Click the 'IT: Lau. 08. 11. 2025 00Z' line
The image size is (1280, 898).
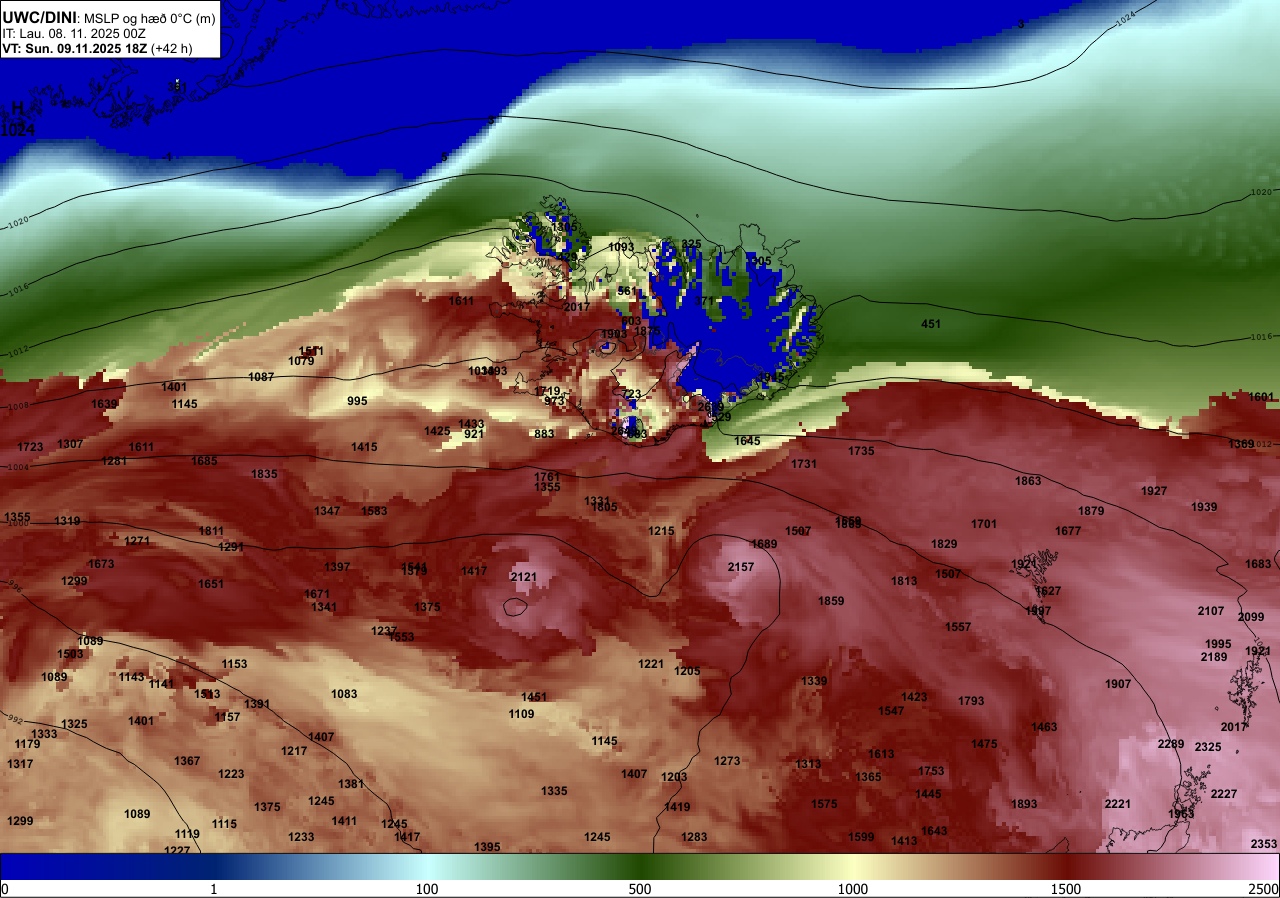pos(75,33)
